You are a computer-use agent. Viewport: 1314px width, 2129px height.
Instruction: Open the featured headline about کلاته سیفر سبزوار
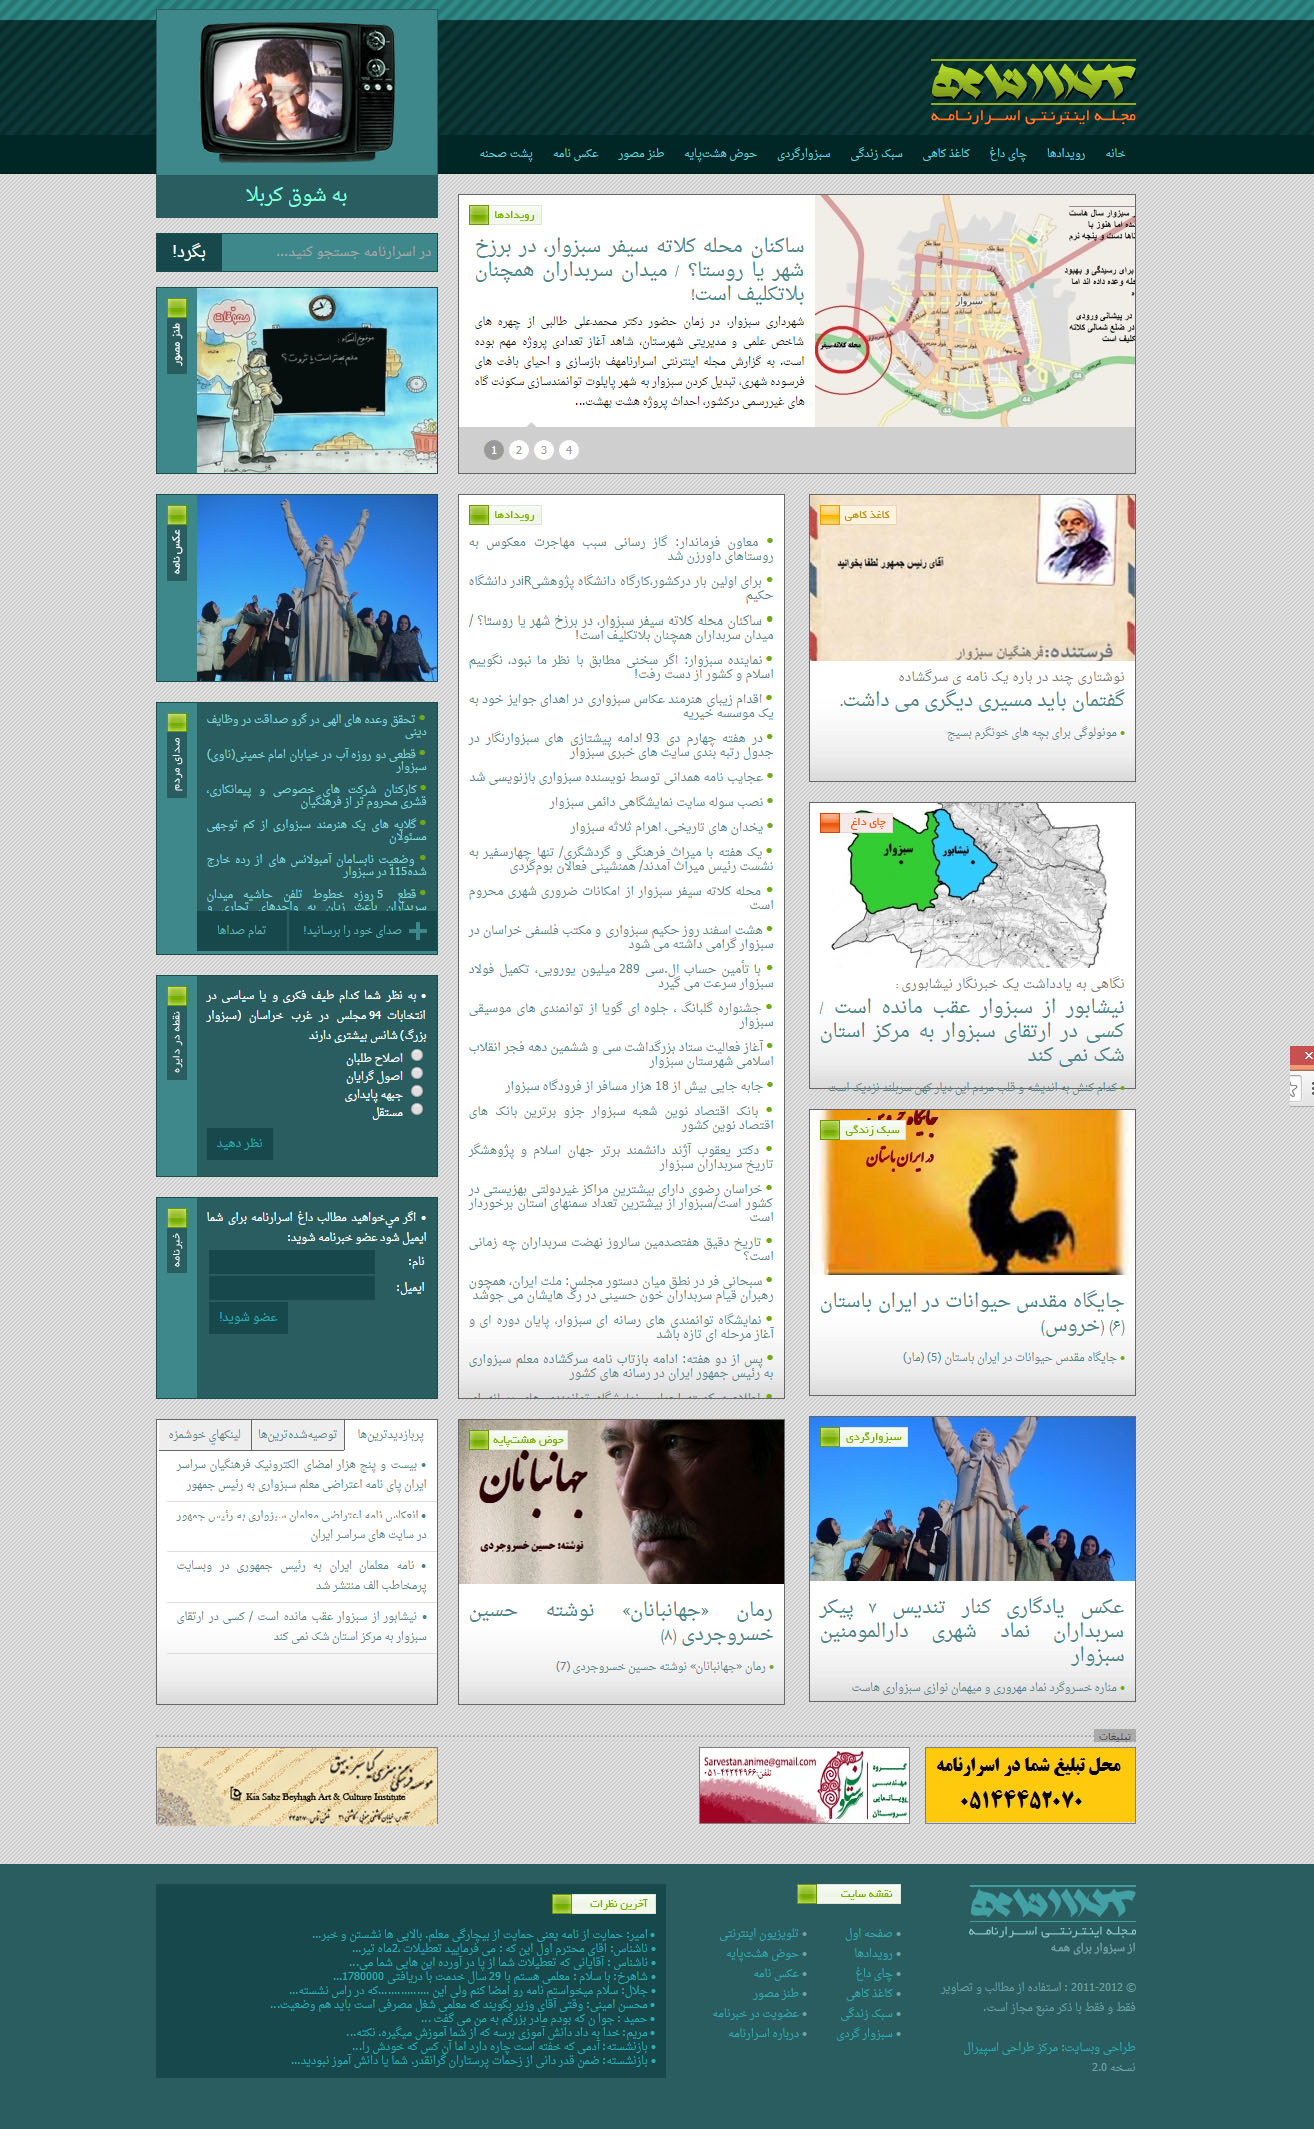coord(639,270)
